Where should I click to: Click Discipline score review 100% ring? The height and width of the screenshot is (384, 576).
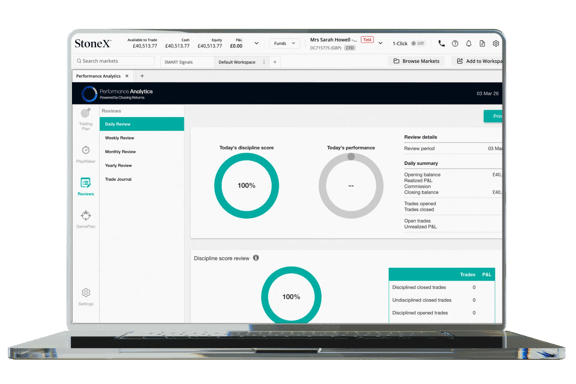[x=291, y=295]
